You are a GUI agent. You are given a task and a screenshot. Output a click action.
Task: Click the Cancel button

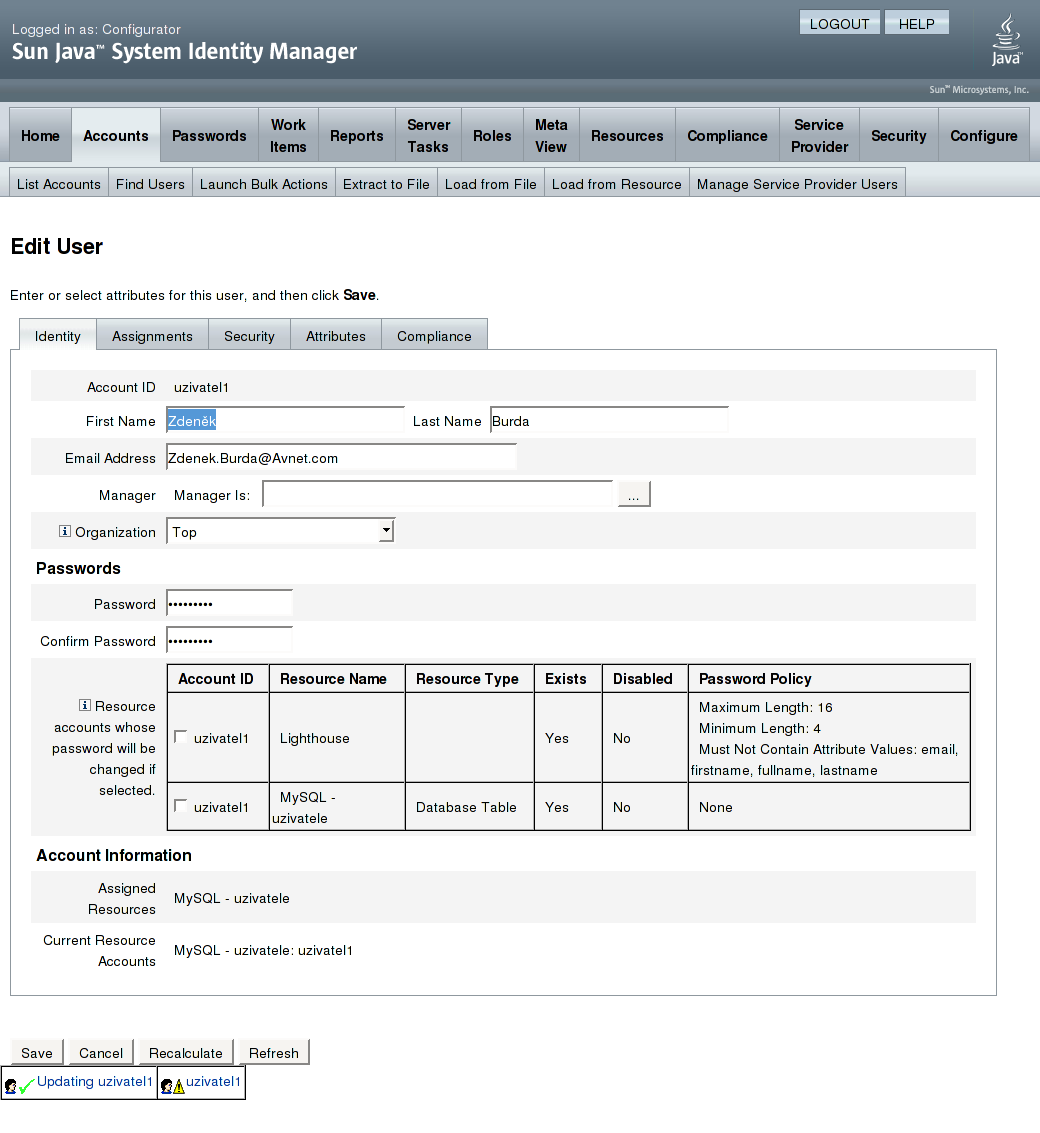point(101,1052)
